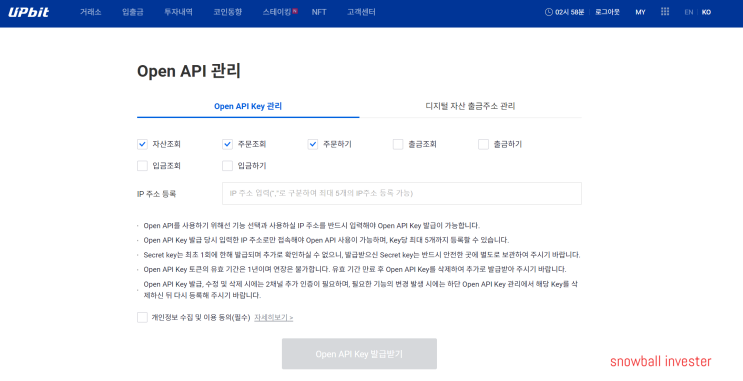Click the IP 주소 입력 field
The height and width of the screenshot is (381, 743).
402,193
